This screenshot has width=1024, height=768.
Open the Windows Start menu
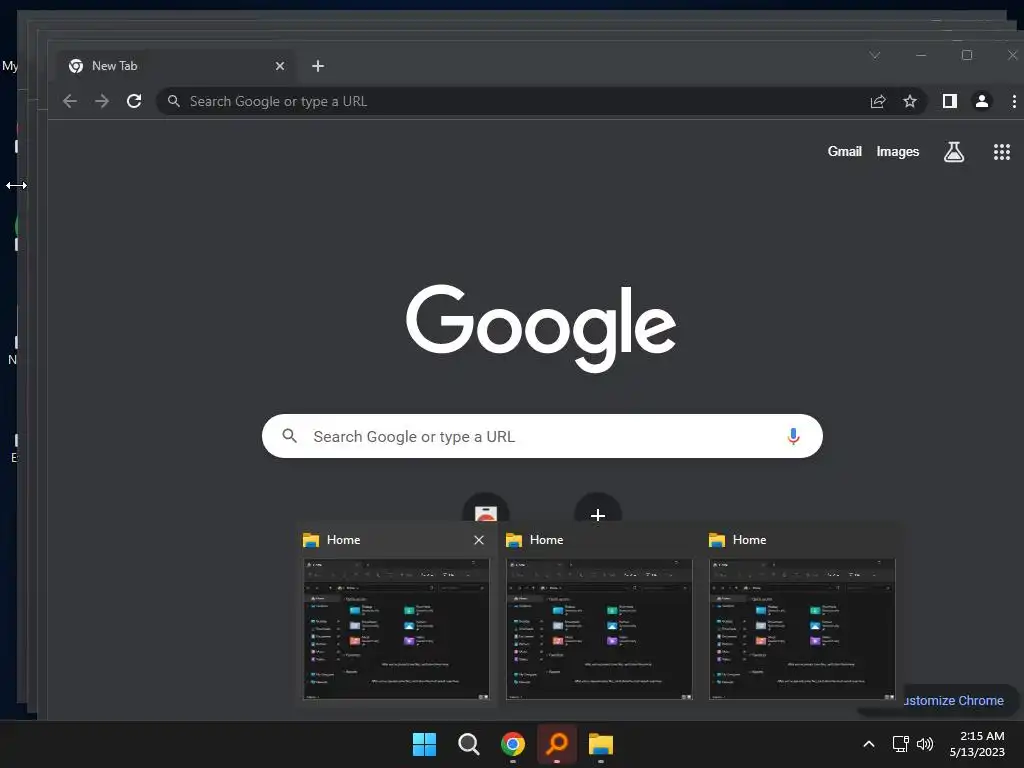pyautogui.click(x=424, y=744)
